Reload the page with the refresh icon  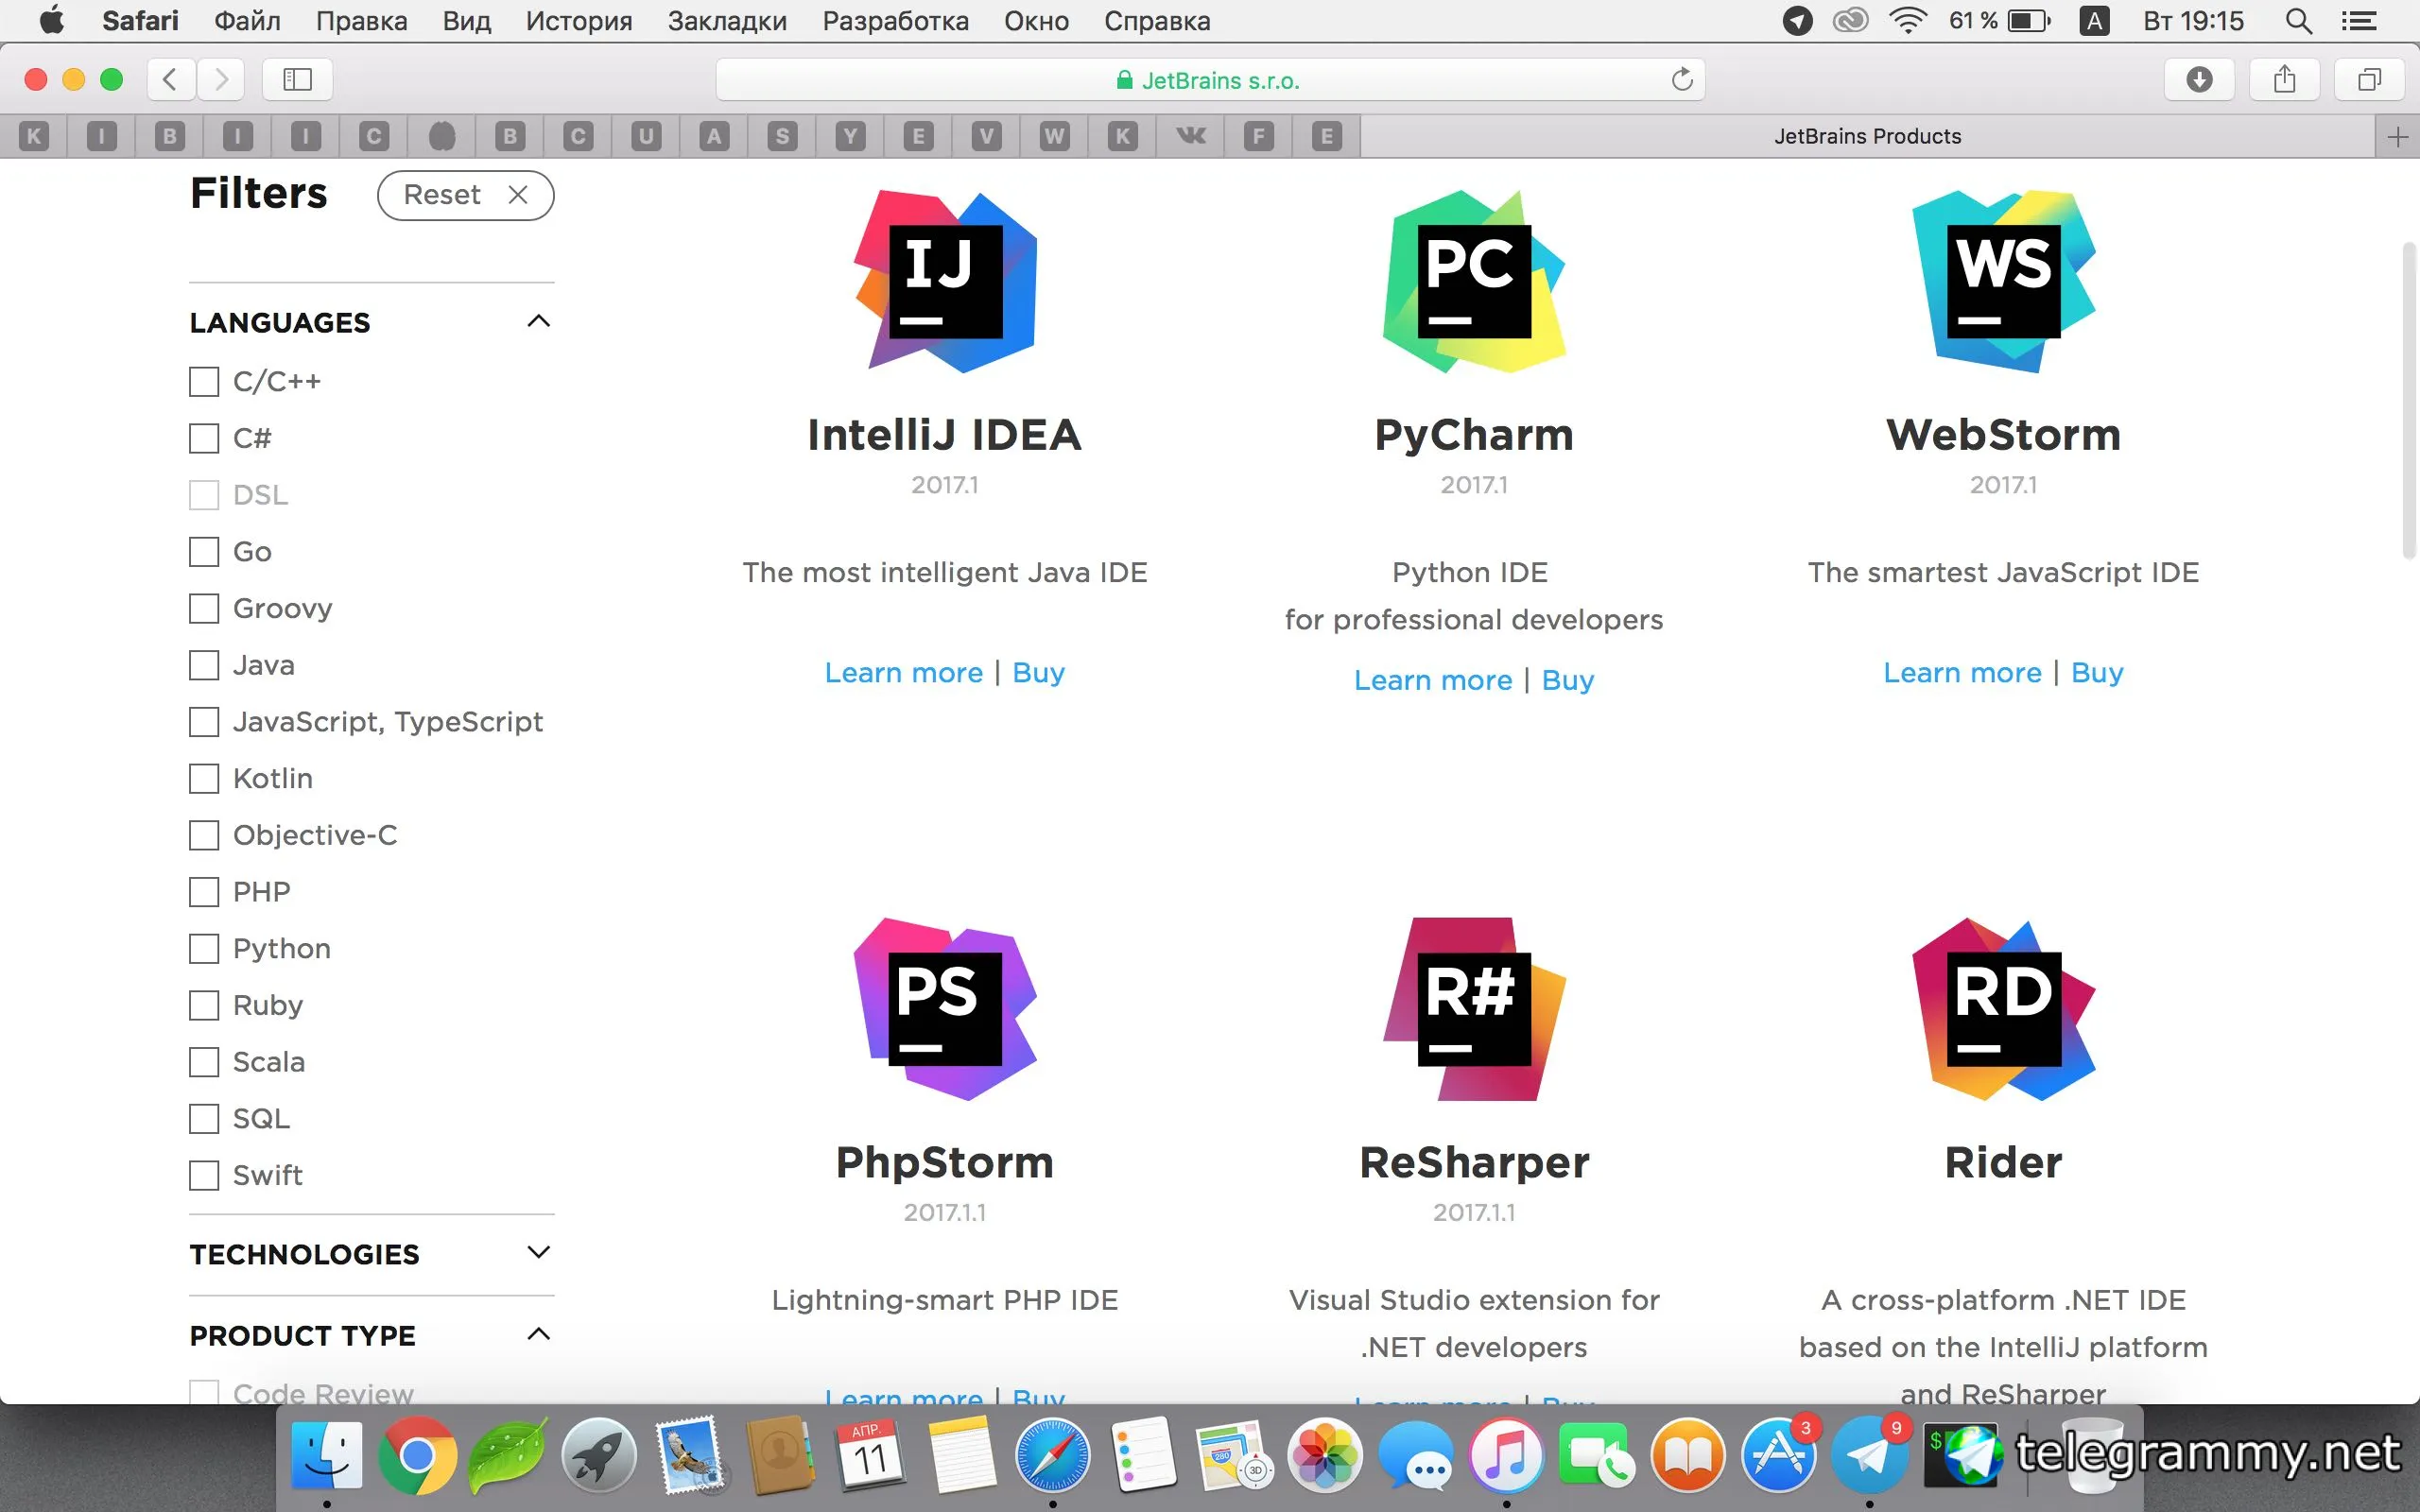[x=1682, y=79]
